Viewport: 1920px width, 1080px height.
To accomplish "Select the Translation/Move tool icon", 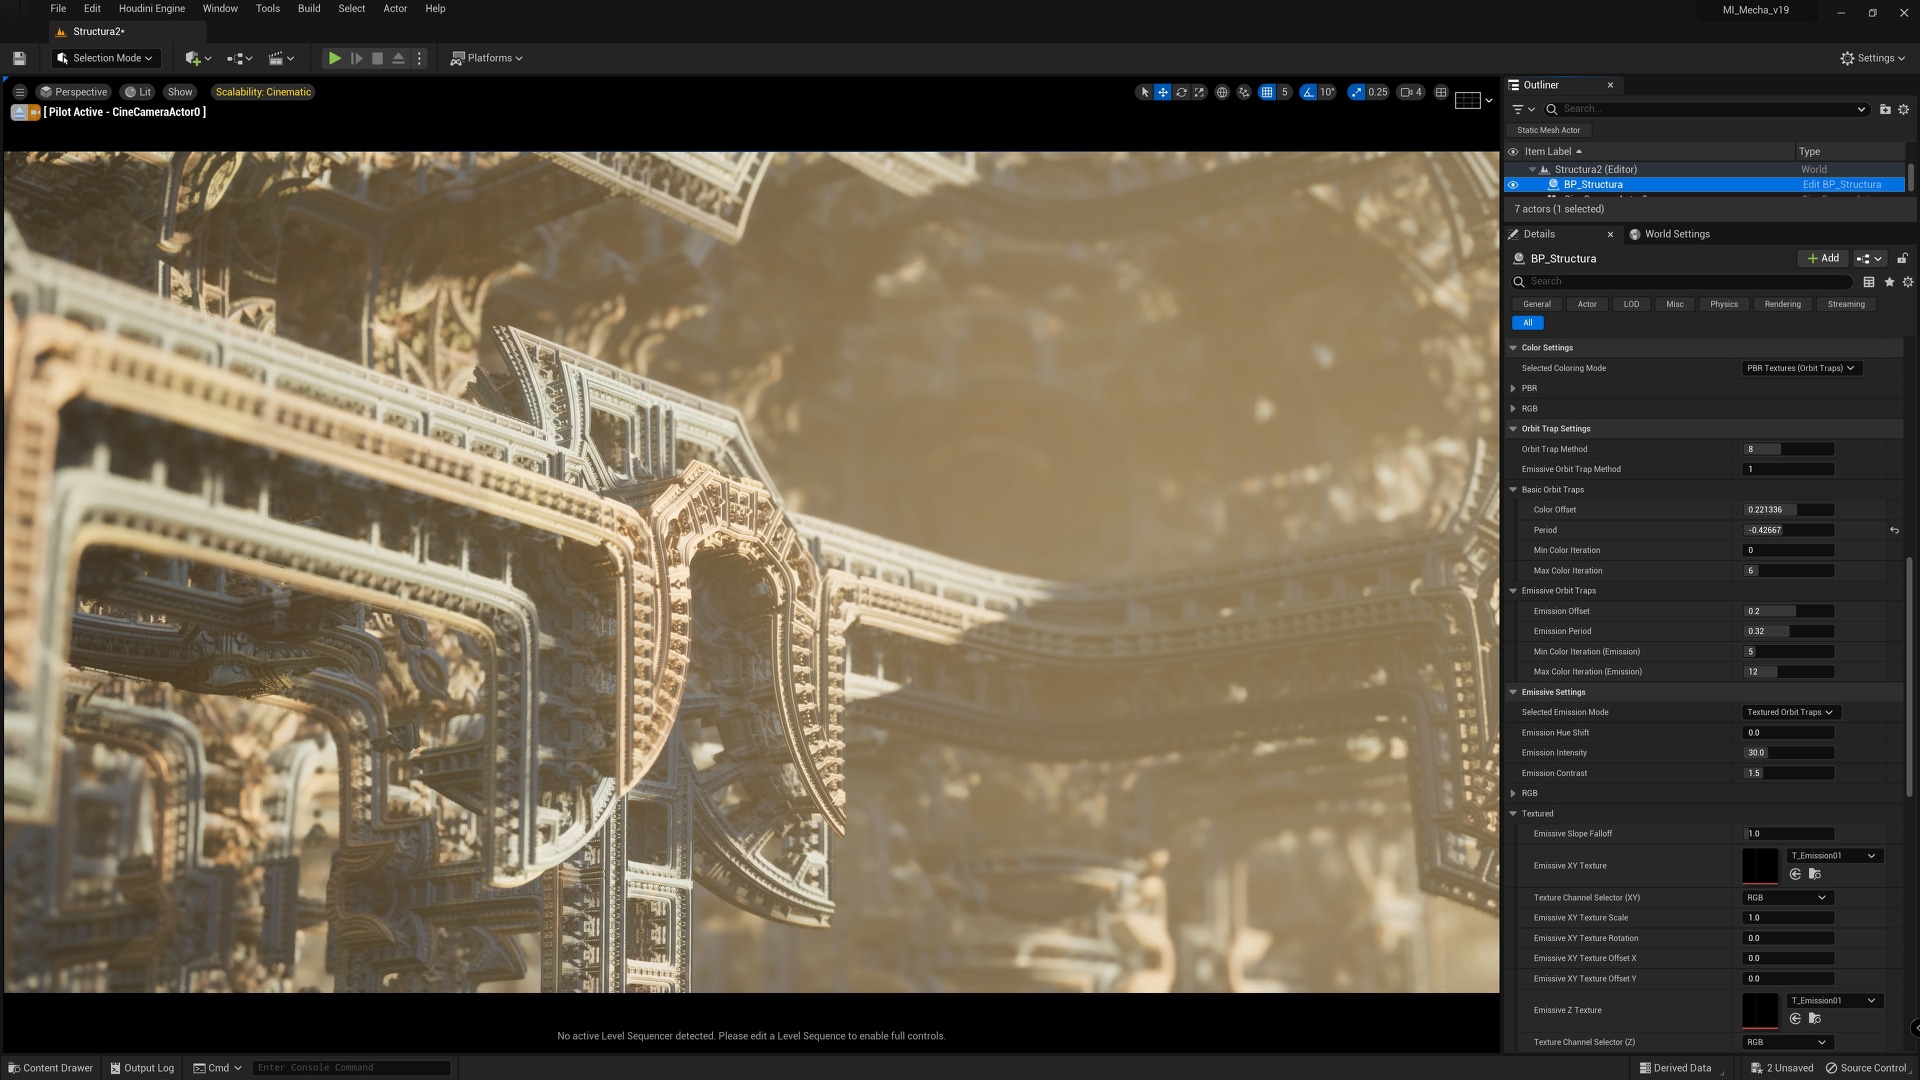I will coord(1163,92).
